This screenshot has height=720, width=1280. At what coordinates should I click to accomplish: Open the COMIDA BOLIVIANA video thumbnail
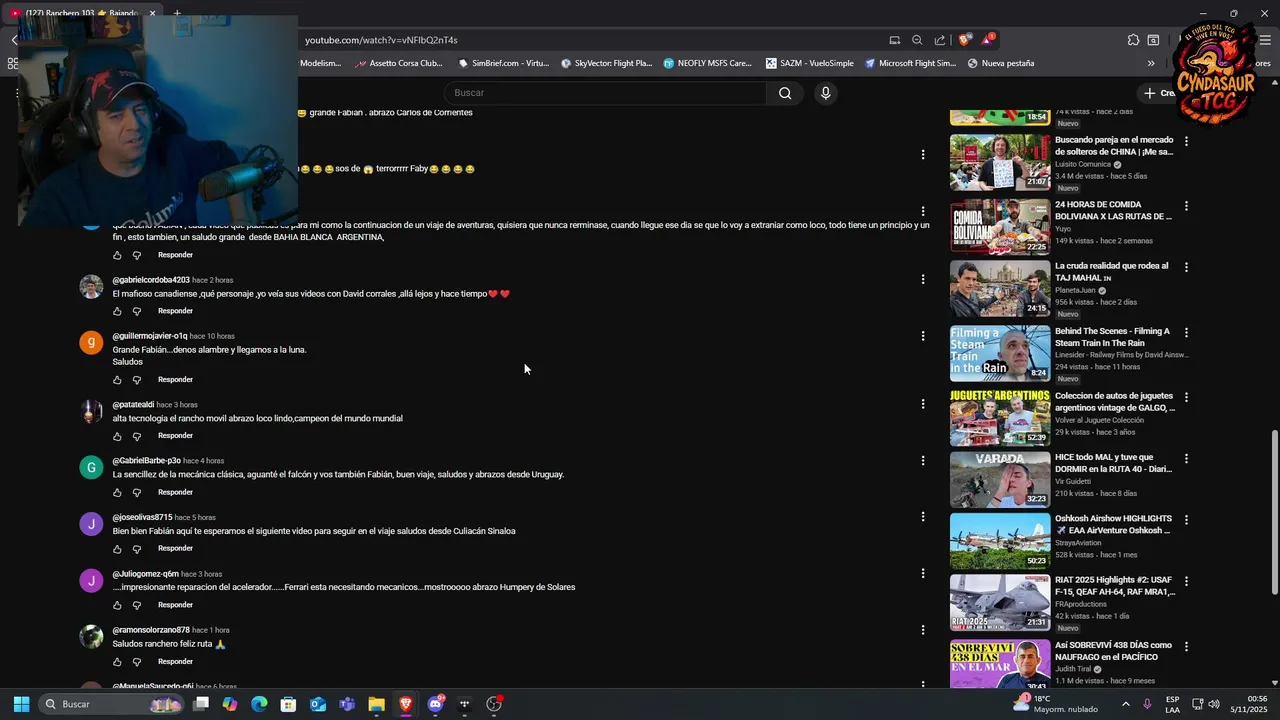point(1000,226)
